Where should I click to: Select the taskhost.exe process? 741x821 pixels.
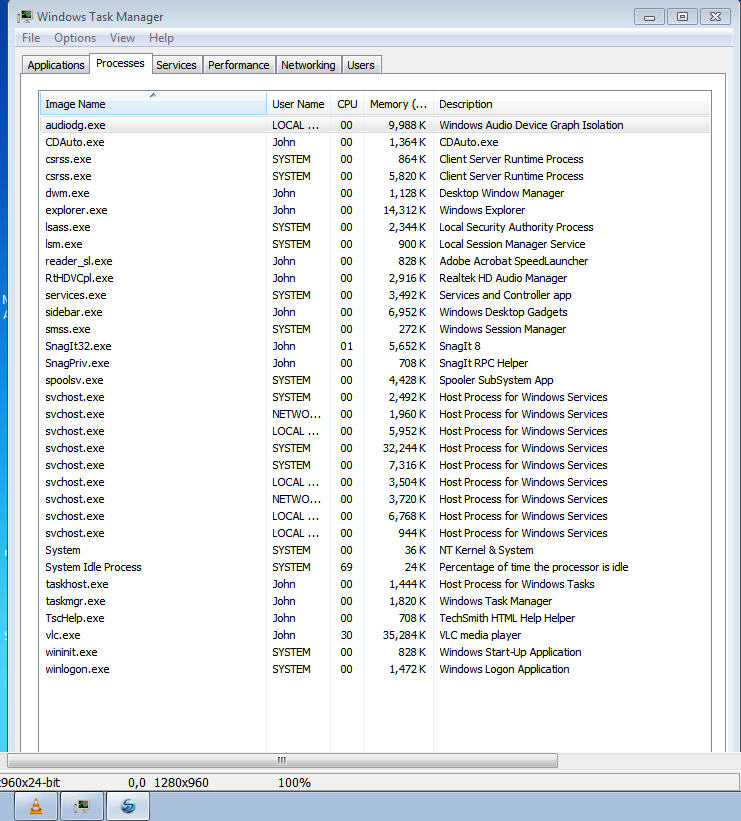click(375, 584)
